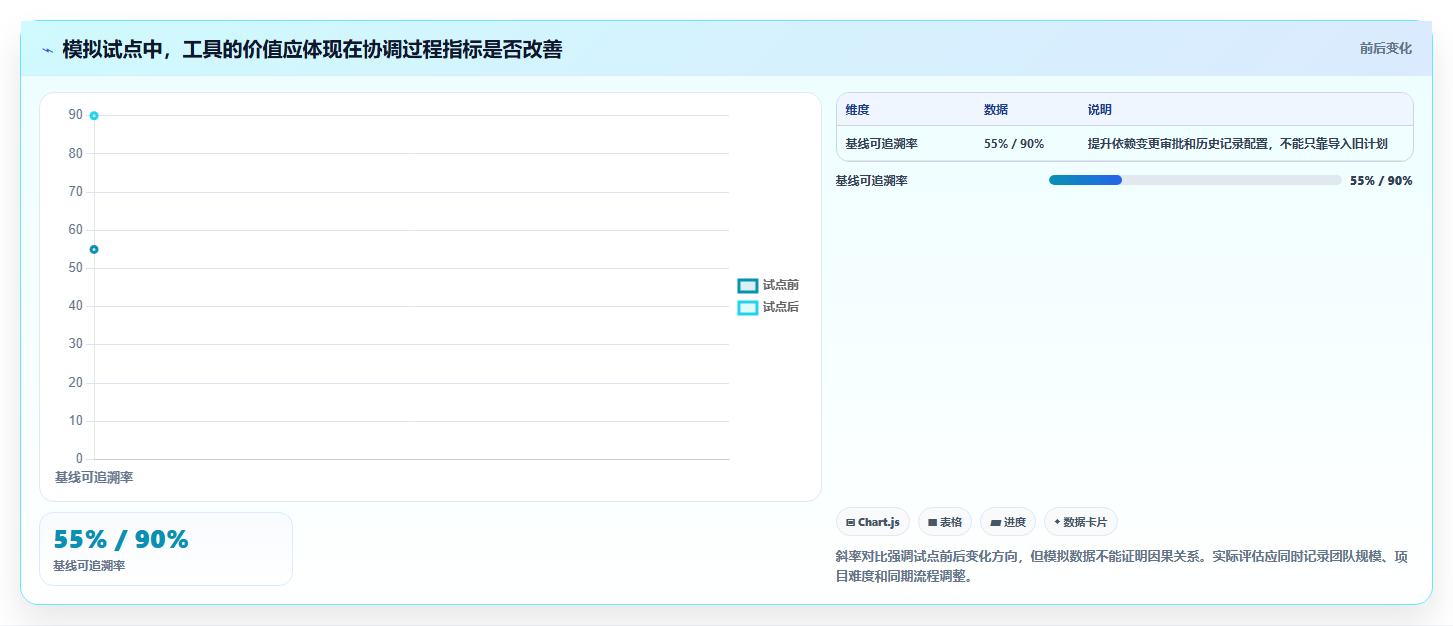This screenshot has height=626, width=1453.
Task: Click the 55% / 90% table cell
Action: tap(1014, 144)
